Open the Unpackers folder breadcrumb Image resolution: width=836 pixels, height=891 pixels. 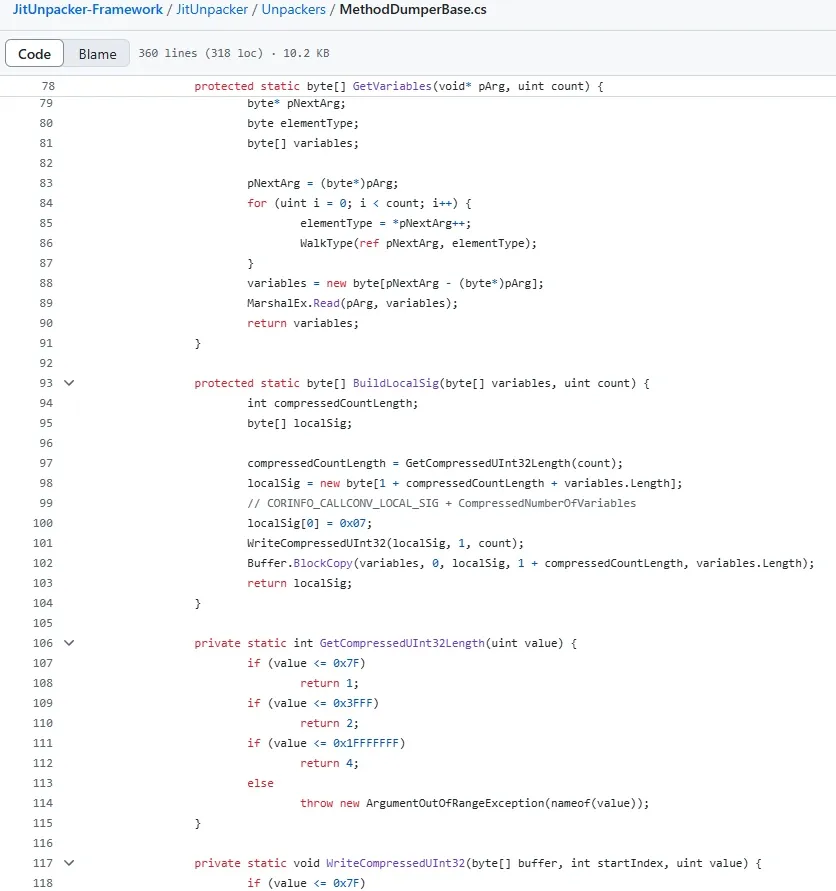coord(293,10)
